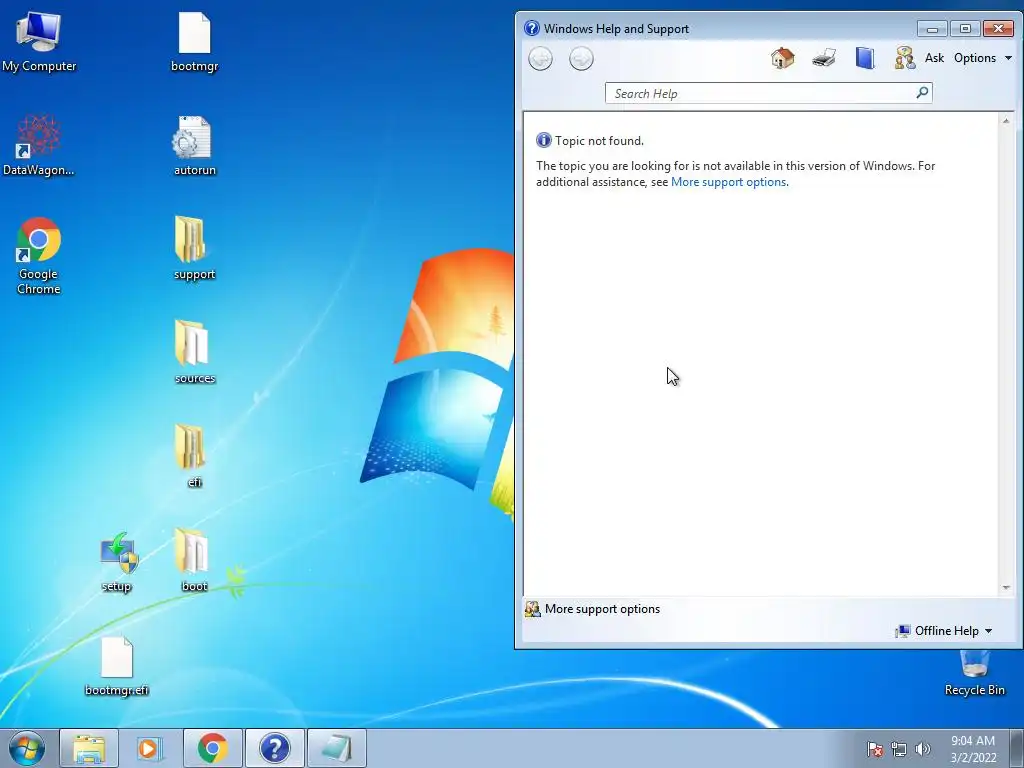This screenshot has width=1024, height=768.
Task: Open Action Center flag in the system tray
Action: tap(874, 749)
